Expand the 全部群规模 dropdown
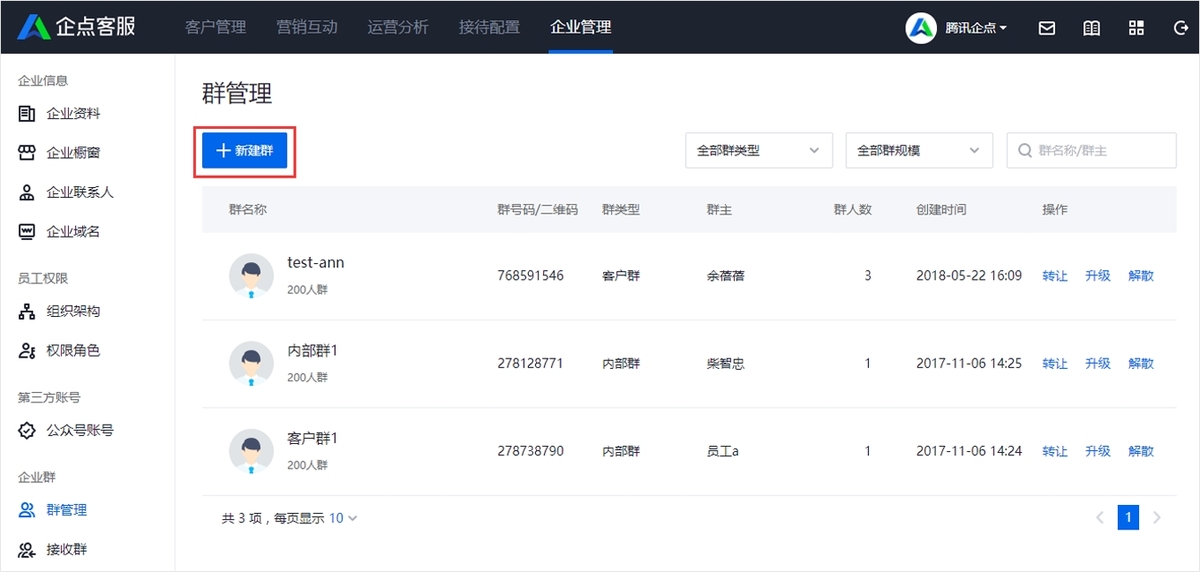Screen dimensions: 1200x572 (919, 150)
